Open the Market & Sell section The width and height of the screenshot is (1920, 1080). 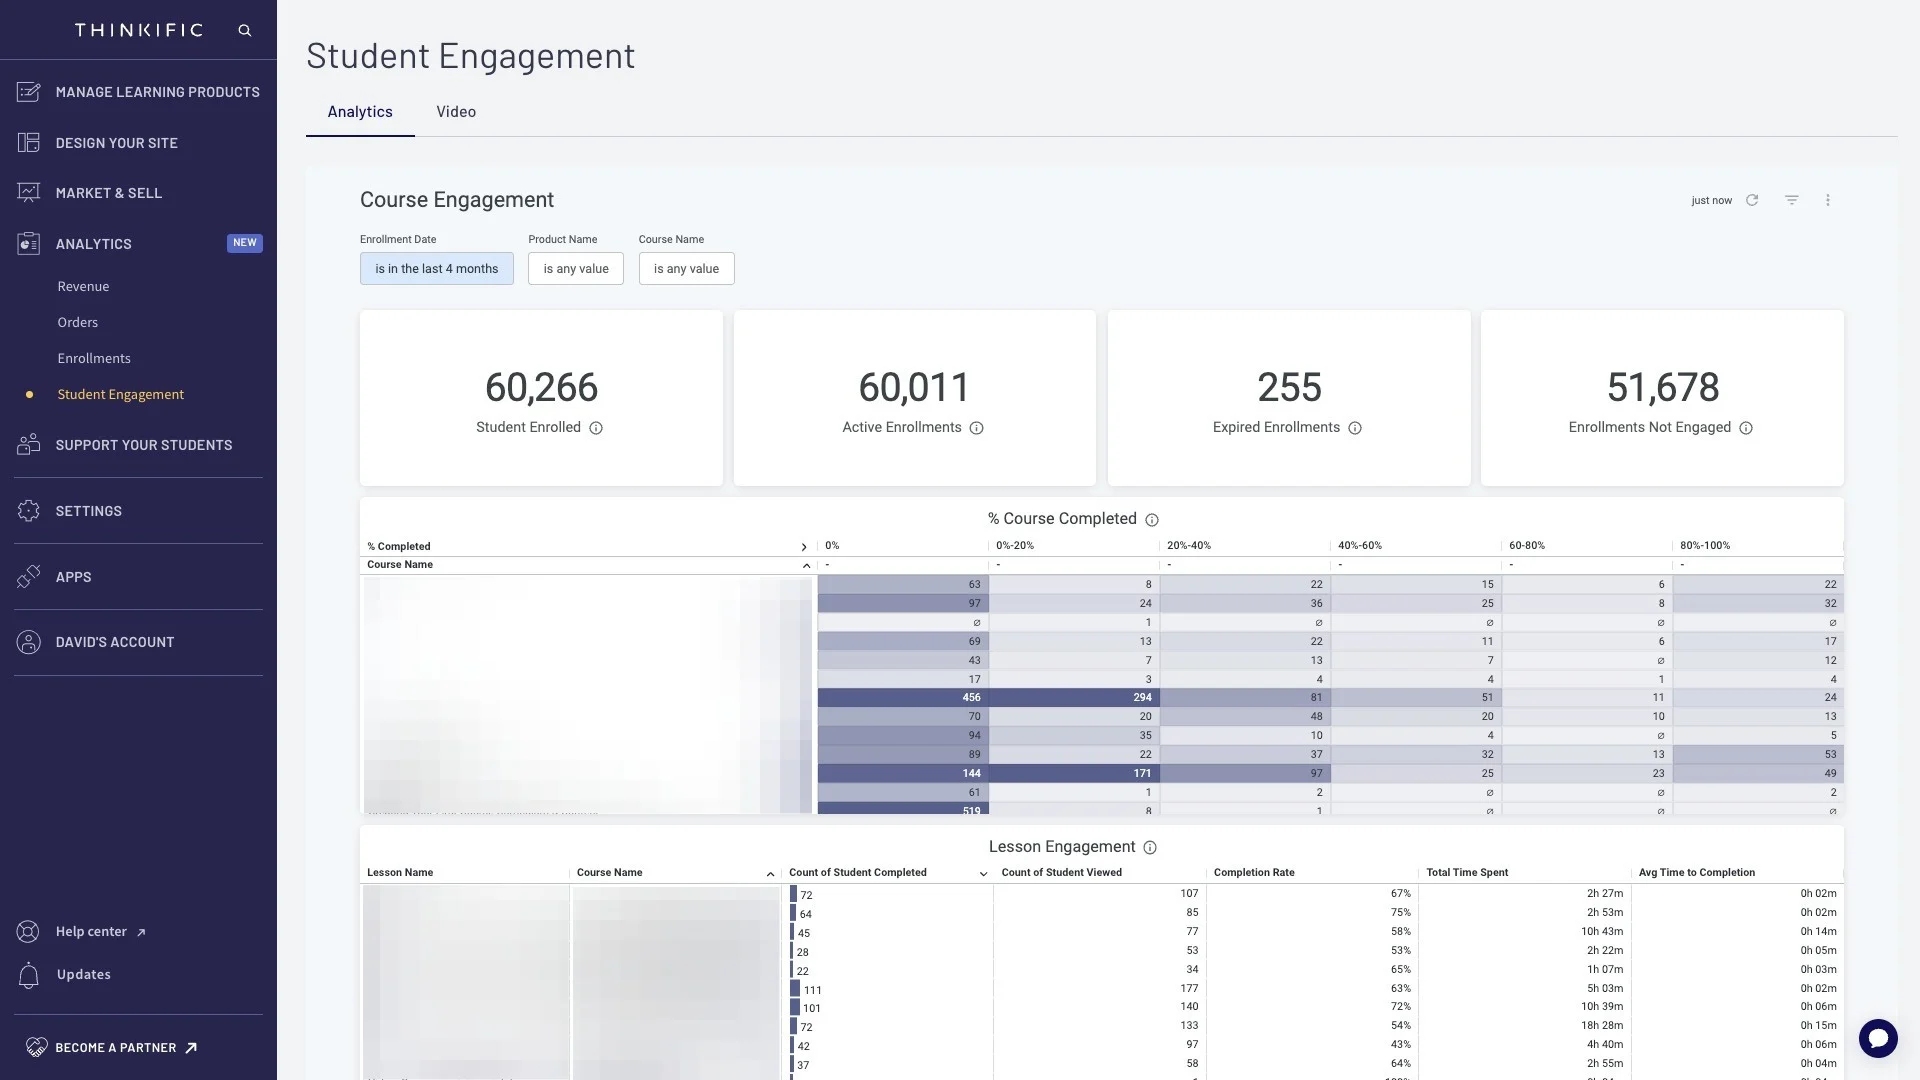29,193
